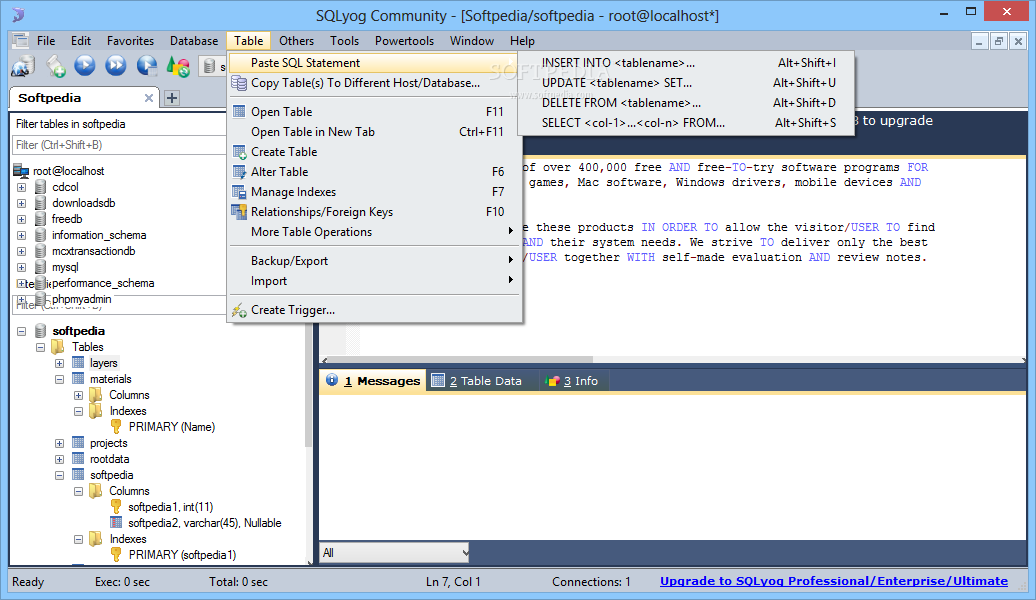Click the new query editor scroll icon

coord(56,65)
